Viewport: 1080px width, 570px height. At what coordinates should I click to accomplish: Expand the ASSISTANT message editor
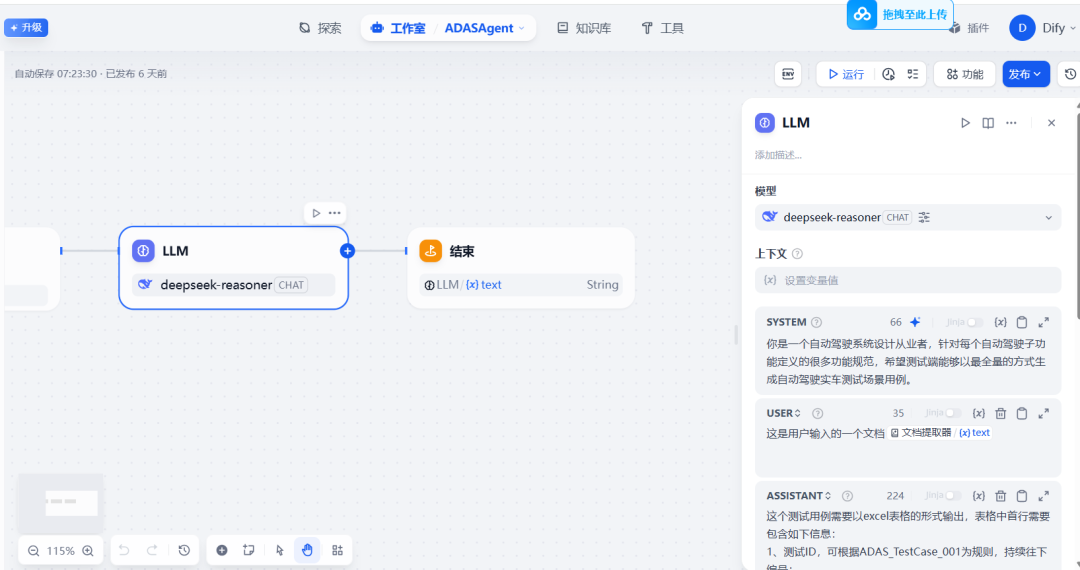[1043, 496]
